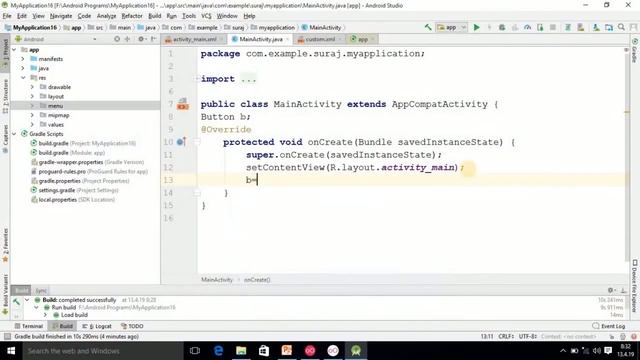Click the hammer icon in the Build panel
640x360 pixels.
pyautogui.click(x=16, y=302)
